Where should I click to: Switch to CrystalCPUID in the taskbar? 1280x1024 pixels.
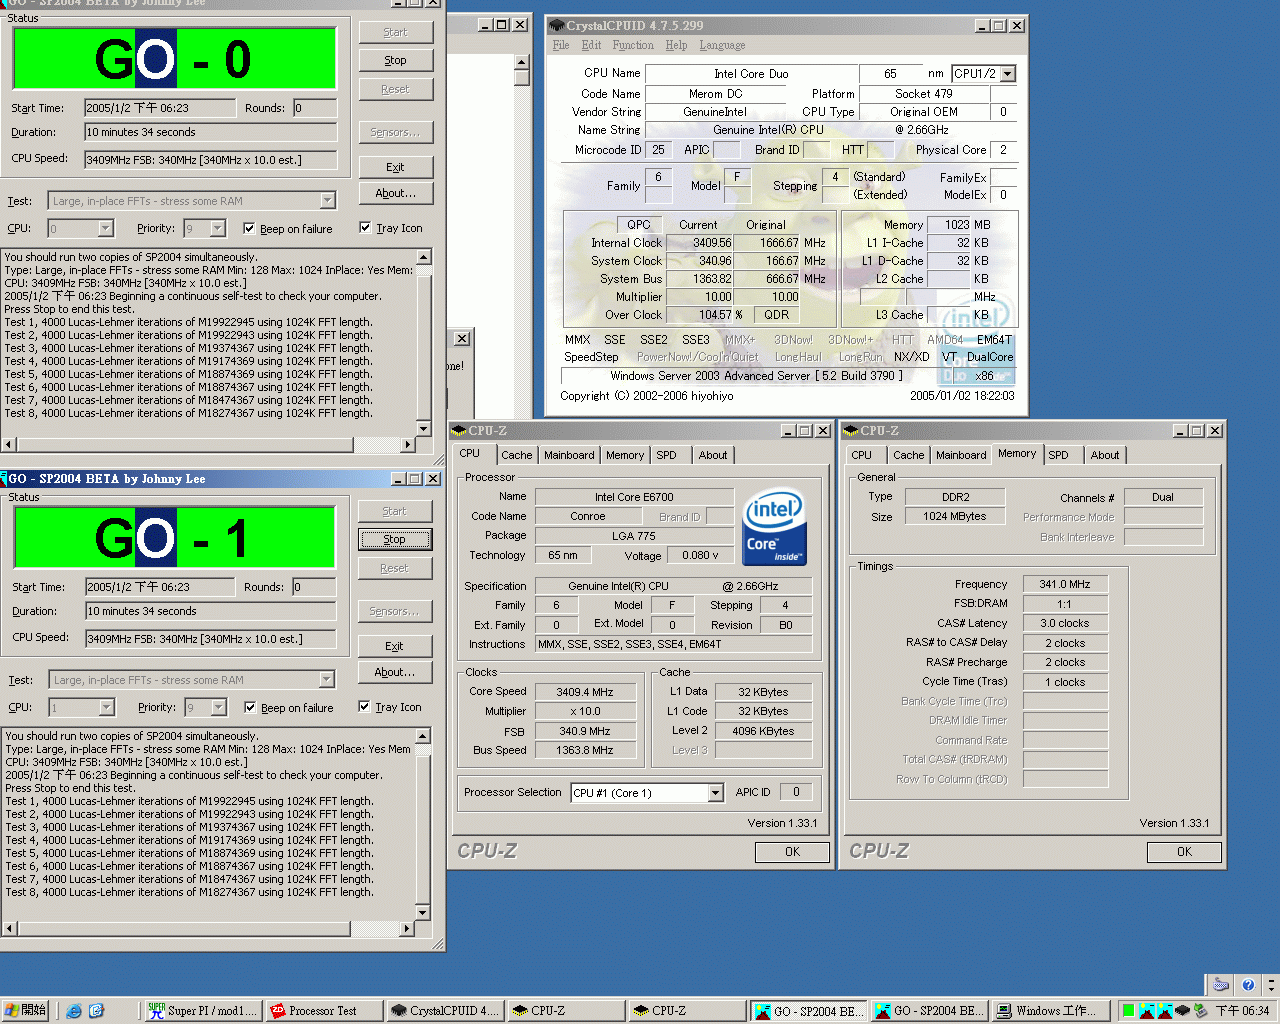(445, 1011)
